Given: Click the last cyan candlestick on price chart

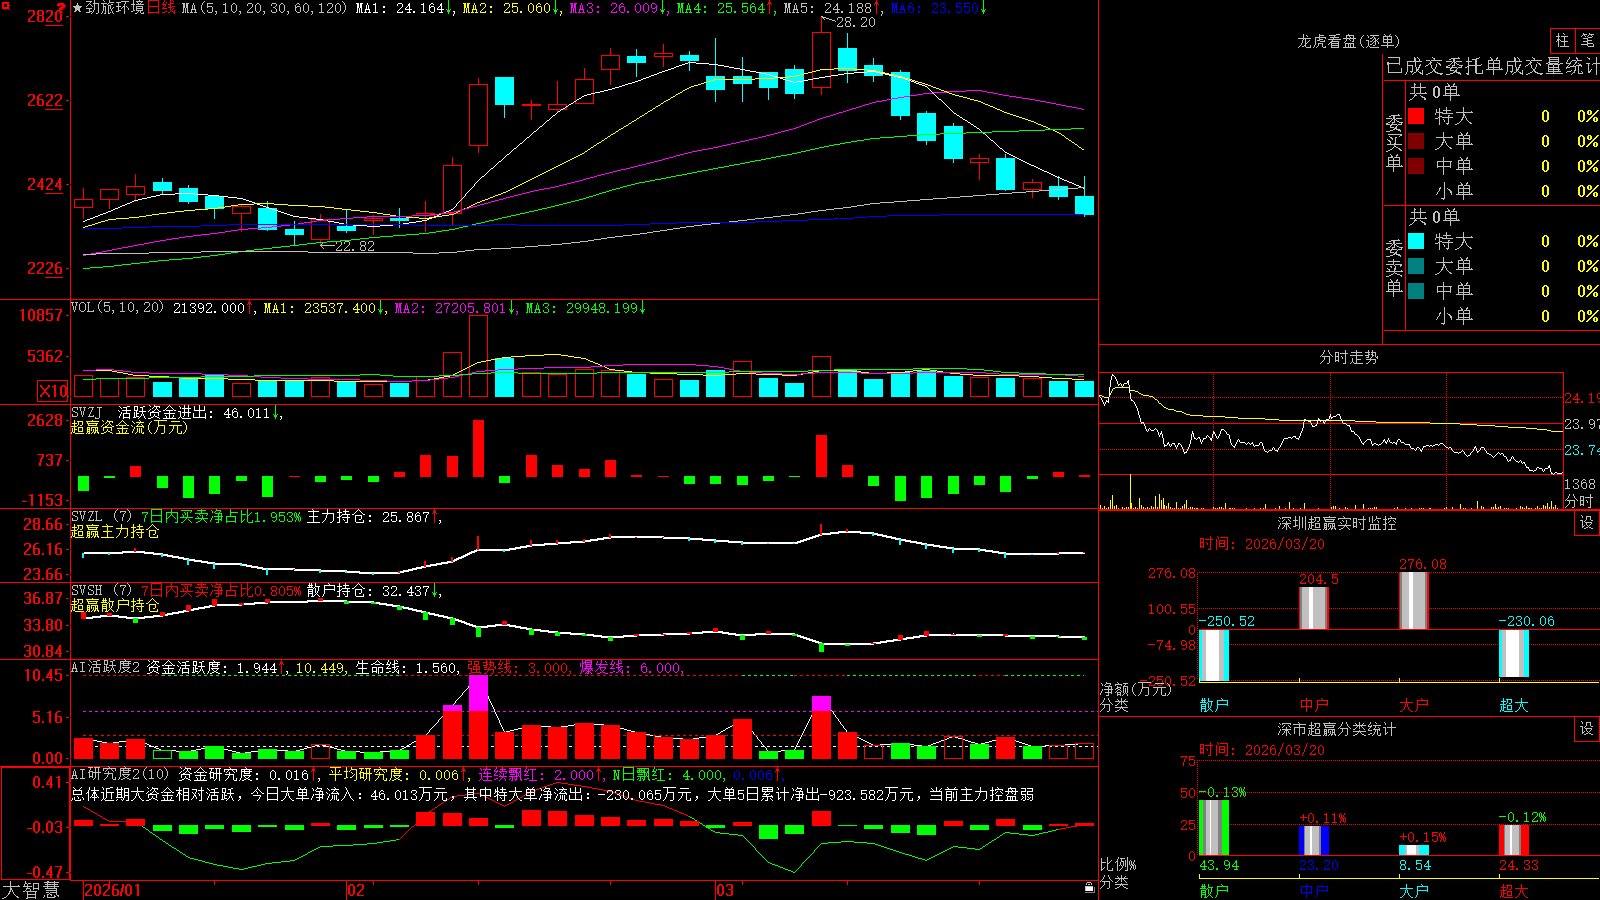Looking at the screenshot, I should [1084, 205].
